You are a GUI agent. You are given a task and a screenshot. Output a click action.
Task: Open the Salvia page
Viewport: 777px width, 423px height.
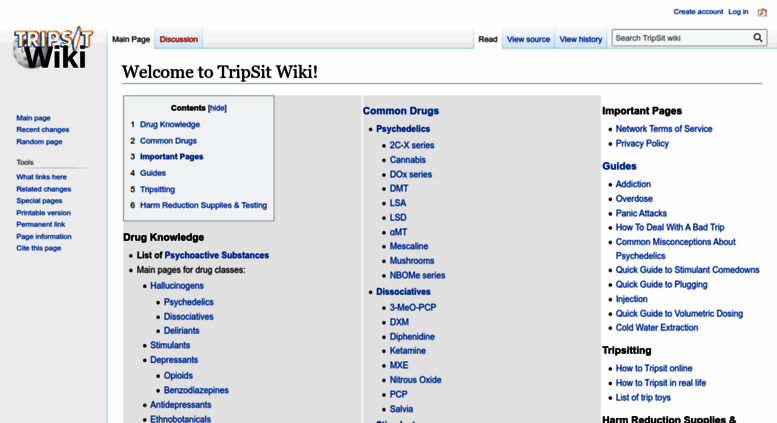(x=401, y=409)
